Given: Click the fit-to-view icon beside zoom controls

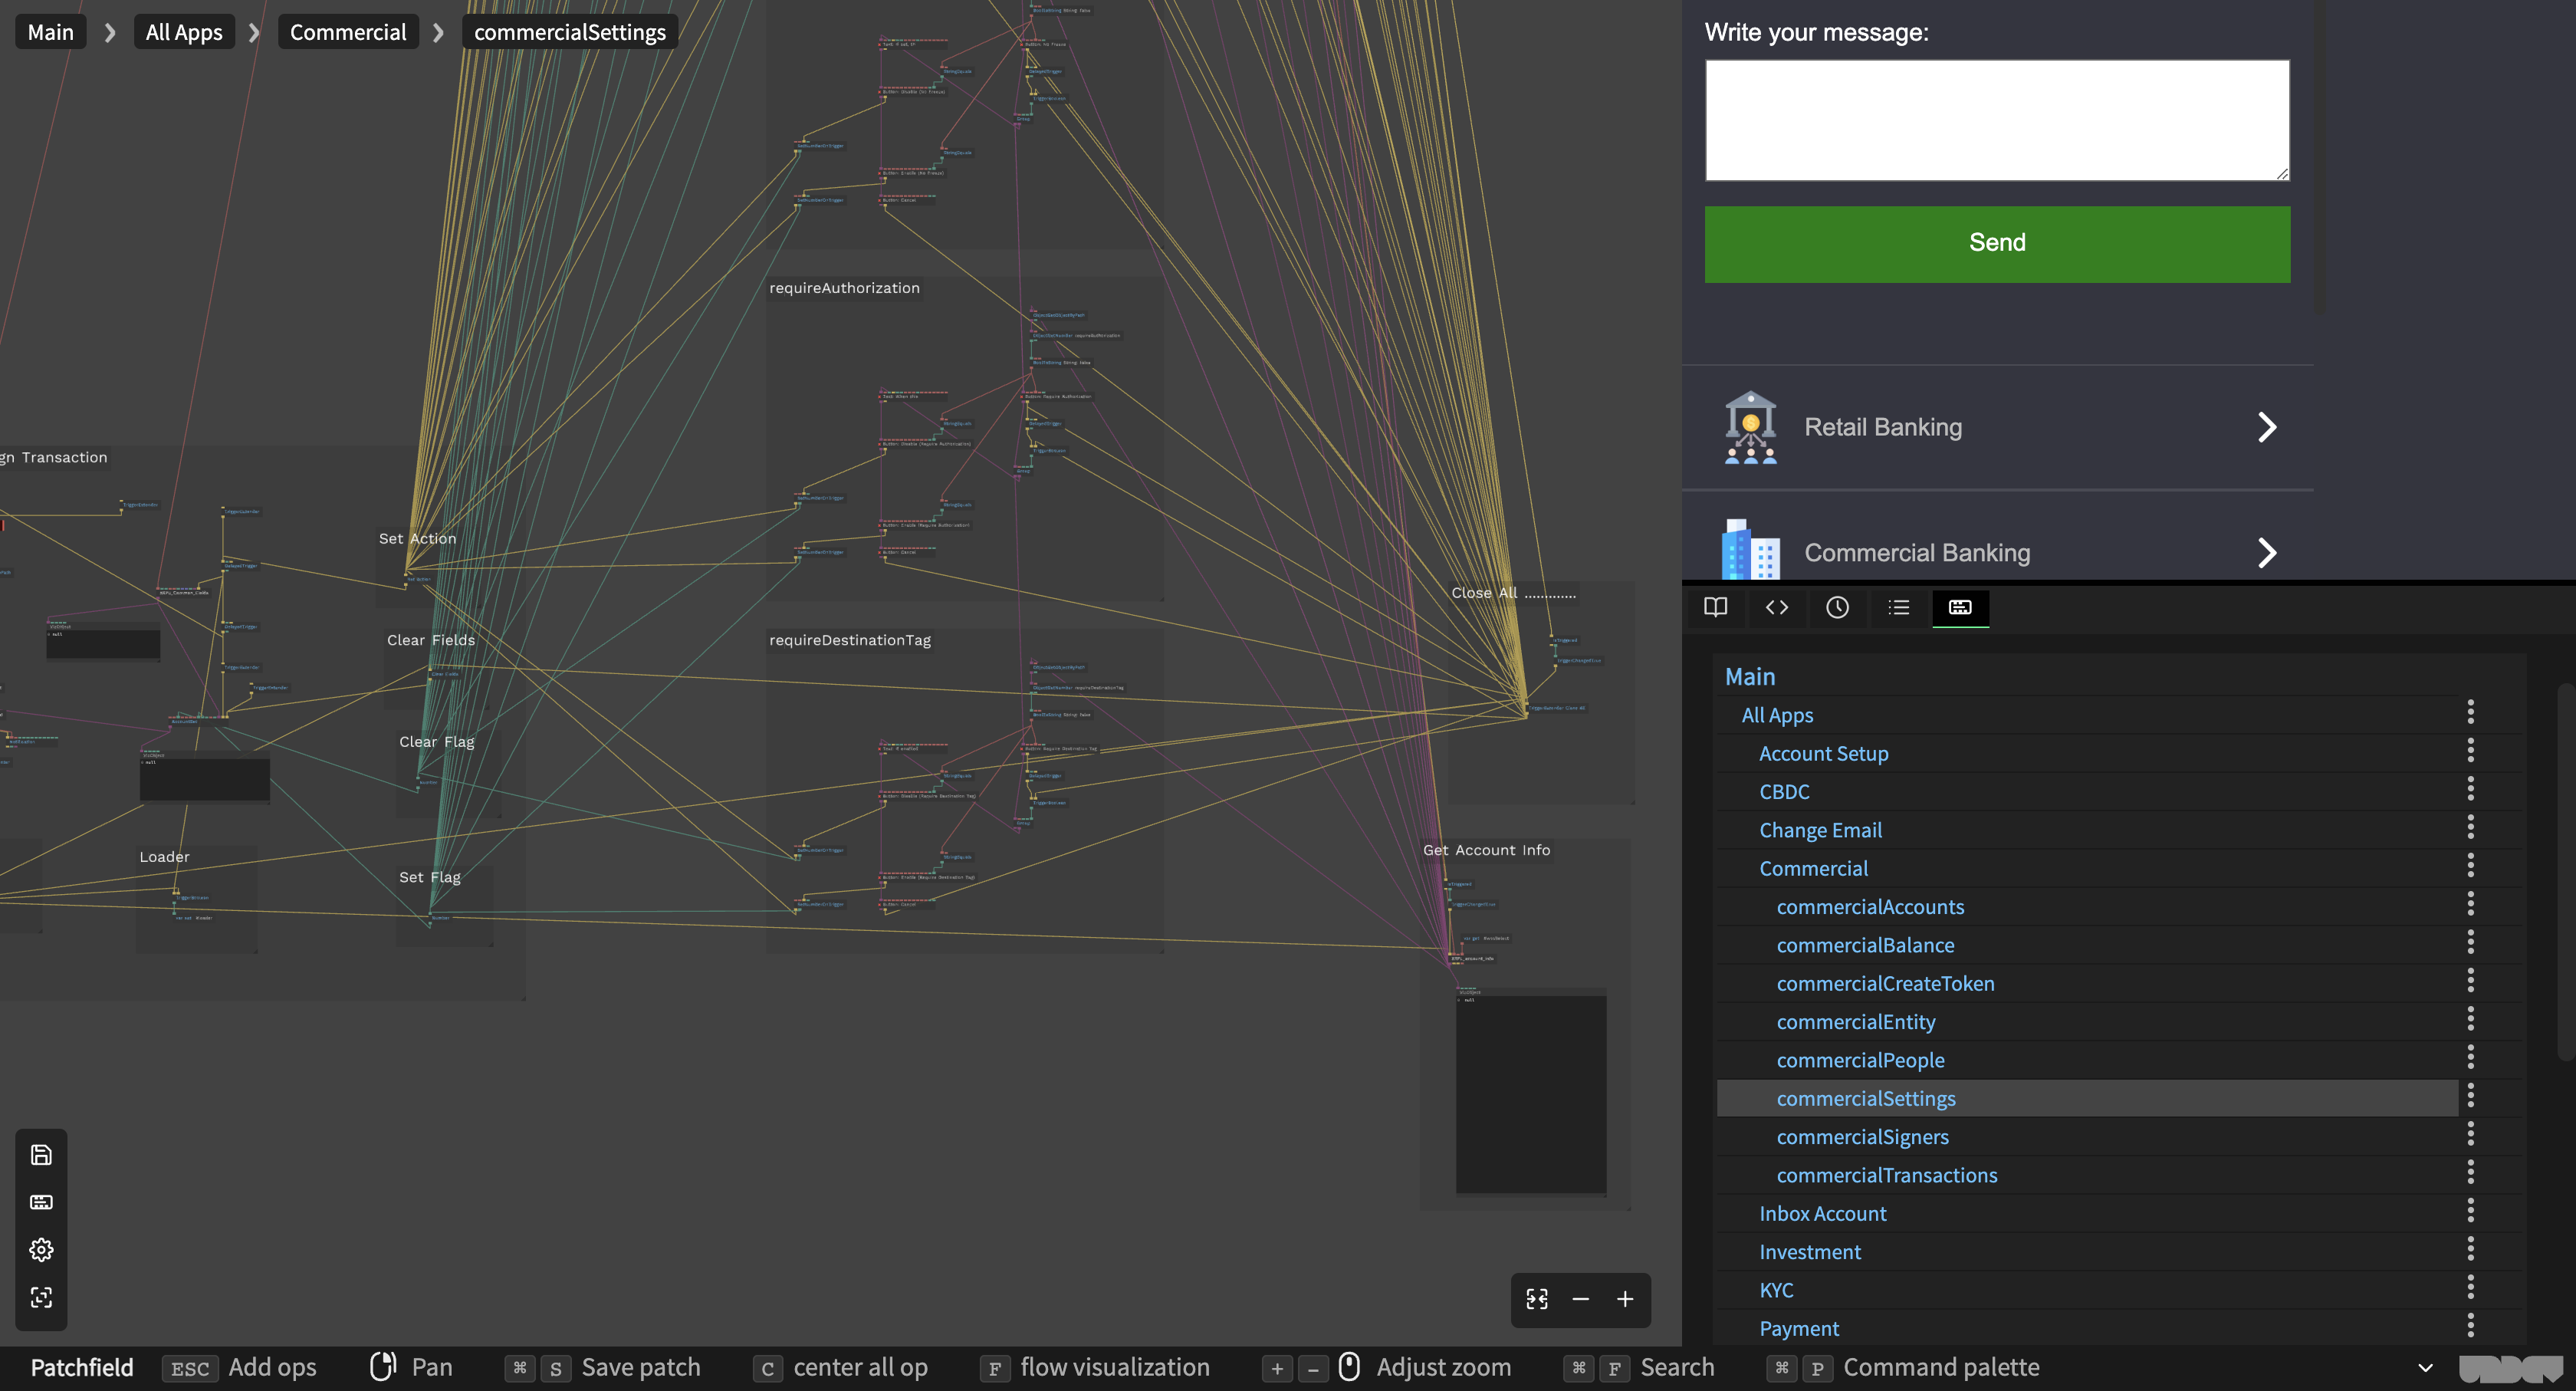Looking at the screenshot, I should [x=1537, y=1299].
